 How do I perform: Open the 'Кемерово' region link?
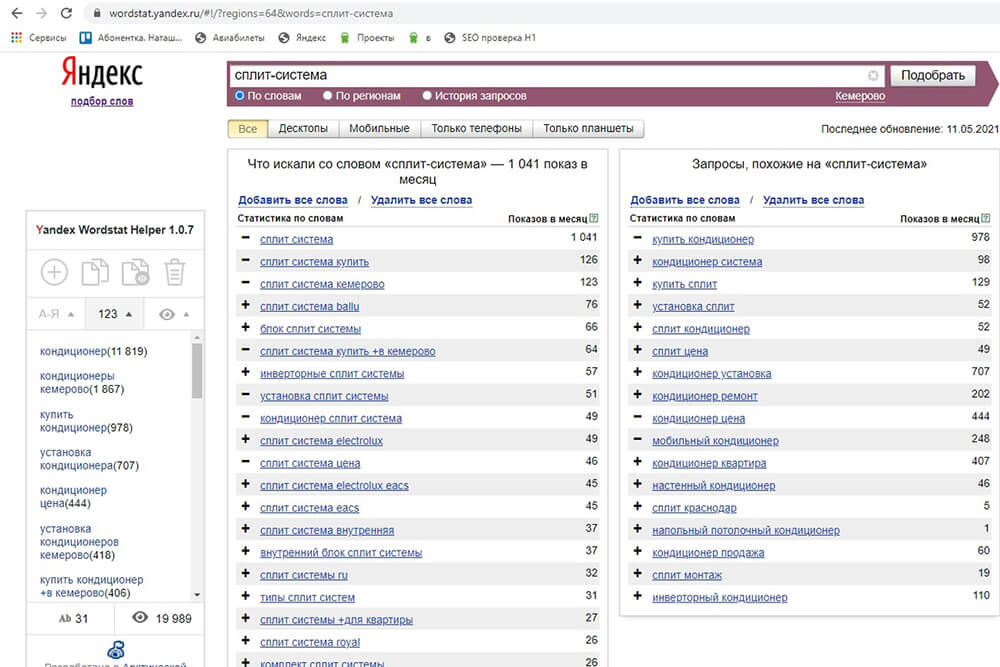pyautogui.click(x=860, y=96)
